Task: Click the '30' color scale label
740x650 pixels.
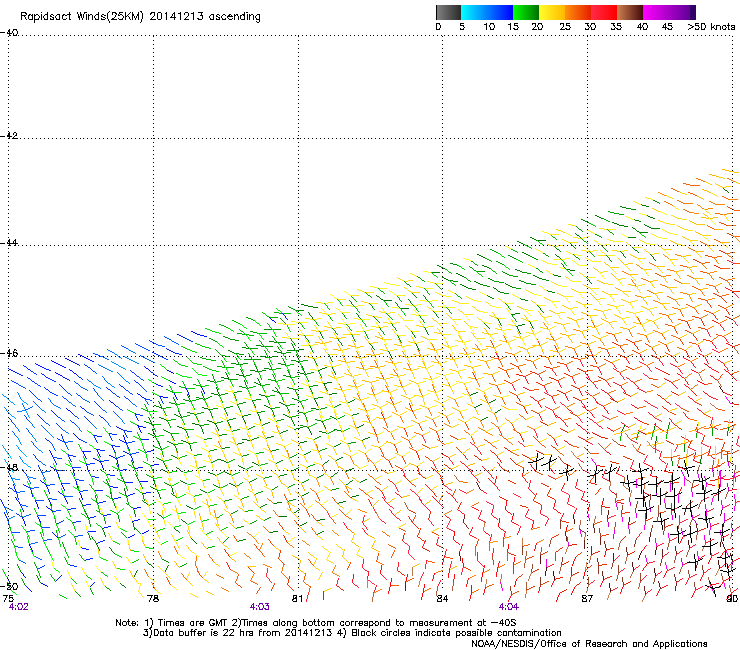Action: coord(590,27)
